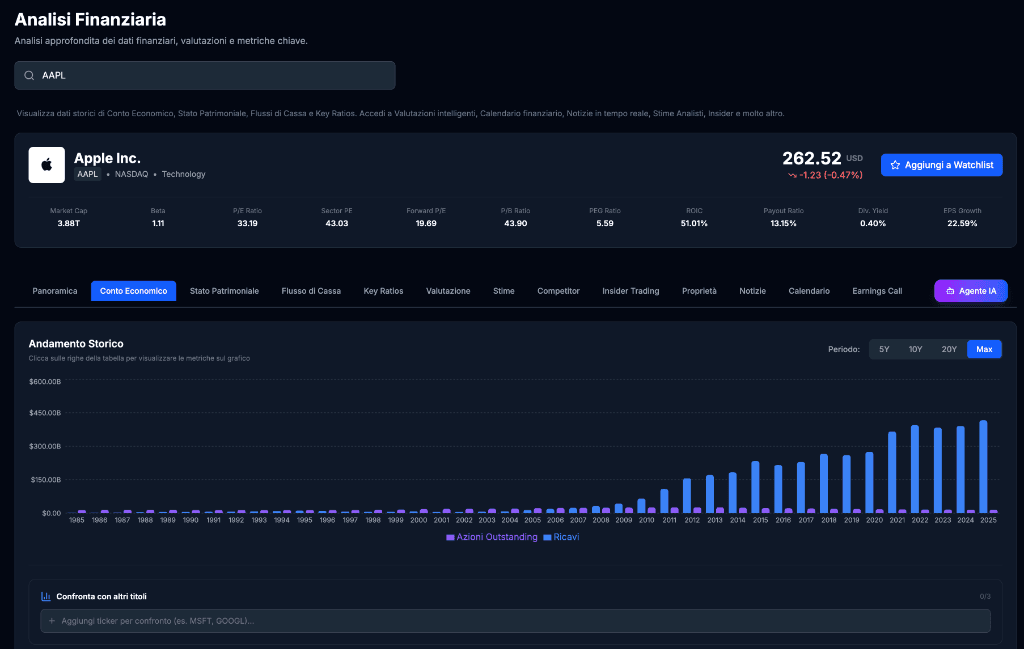Click the AAPL ticker search field
The width and height of the screenshot is (1024, 649).
(x=205, y=75)
